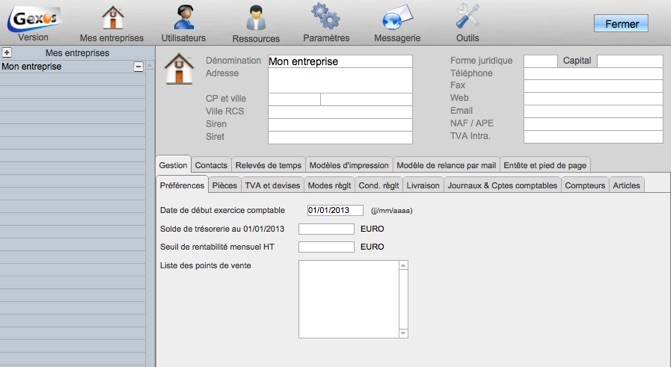This screenshot has width=671, height=367.
Task: Open the Modèles d'impression tab
Action: (x=349, y=165)
